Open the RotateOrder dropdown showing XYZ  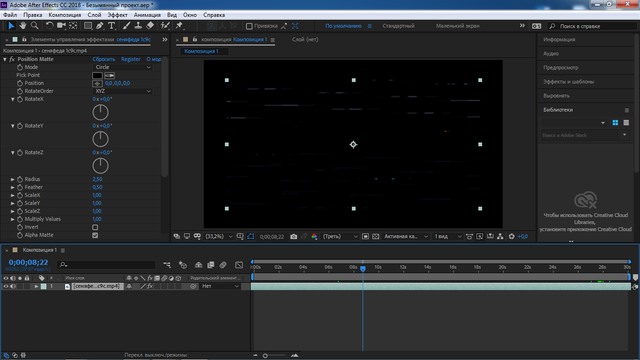(x=122, y=91)
